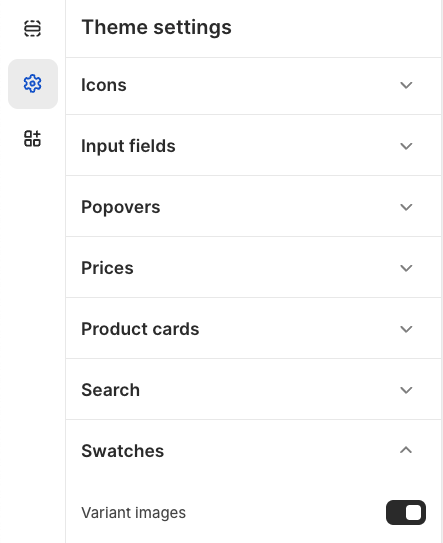Open the App embeds icon
Viewport: 443px width, 543px height.
pyautogui.click(x=33, y=139)
